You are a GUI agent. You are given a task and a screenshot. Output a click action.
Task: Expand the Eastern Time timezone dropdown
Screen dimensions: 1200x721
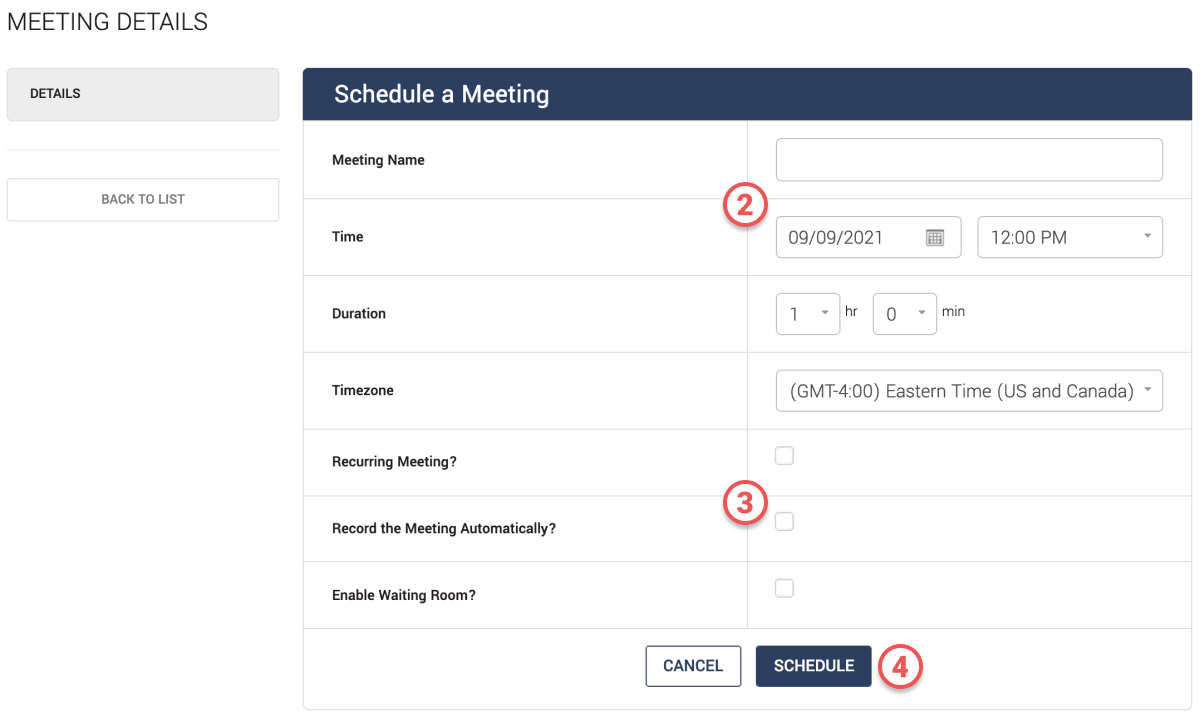(x=970, y=391)
